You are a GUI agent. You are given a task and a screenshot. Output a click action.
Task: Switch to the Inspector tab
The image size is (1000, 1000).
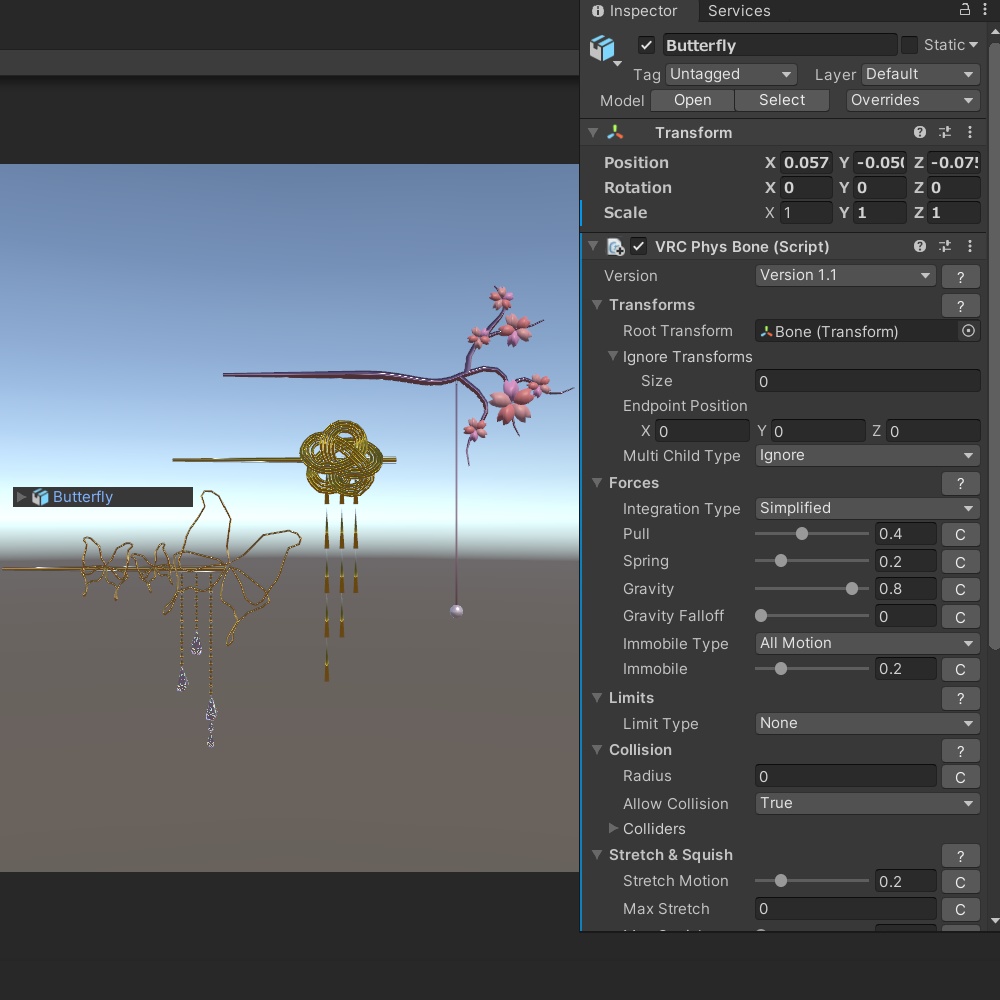point(635,11)
